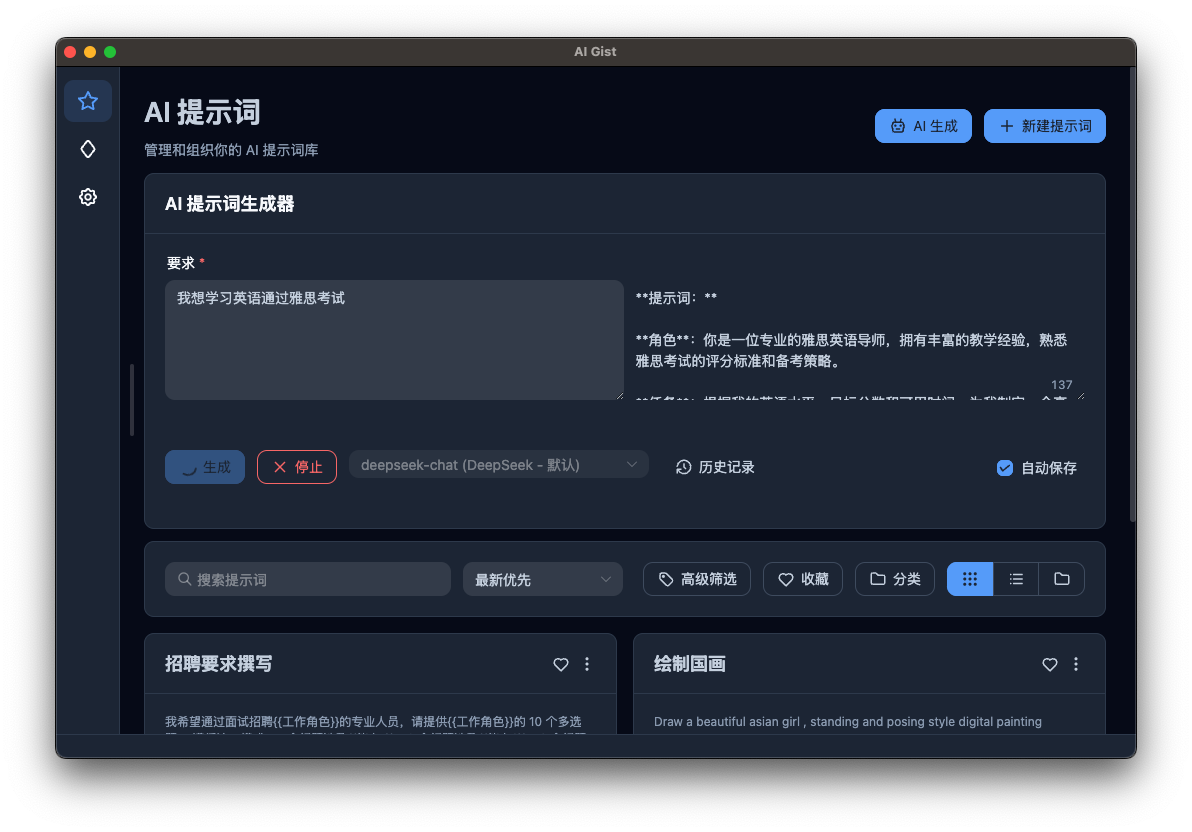Image resolution: width=1192 pixels, height=832 pixels.
Task: Open the deepseek-chat model dropdown
Action: point(498,463)
